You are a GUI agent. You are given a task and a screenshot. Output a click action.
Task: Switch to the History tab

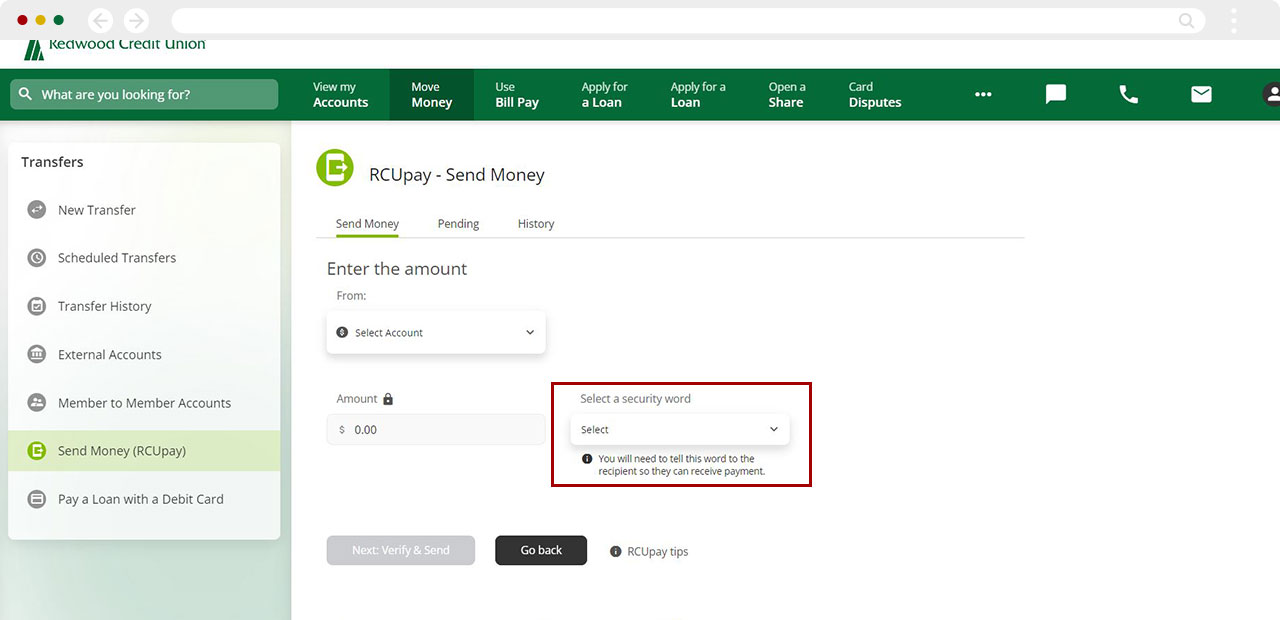pyautogui.click(x=536, y=224)
